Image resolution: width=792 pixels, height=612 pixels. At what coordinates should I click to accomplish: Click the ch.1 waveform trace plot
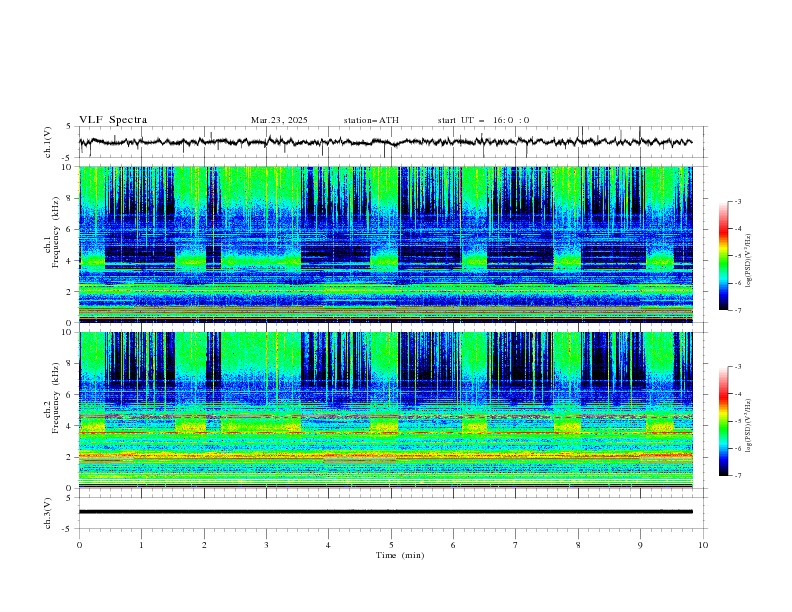[x=386, y=142]
